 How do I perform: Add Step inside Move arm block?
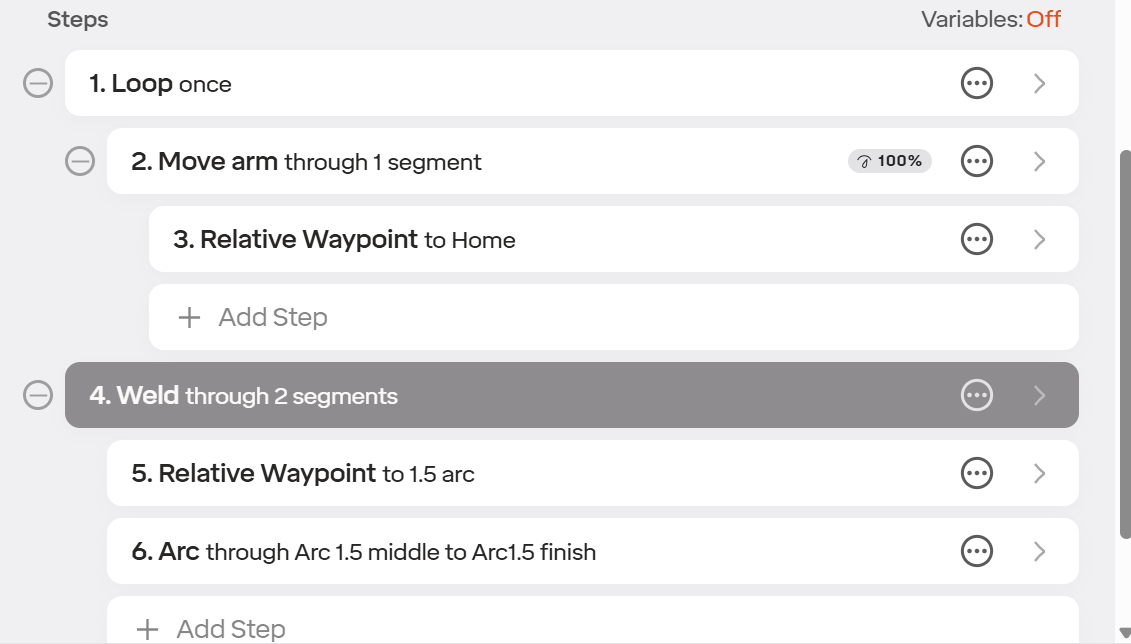[614, 317]
